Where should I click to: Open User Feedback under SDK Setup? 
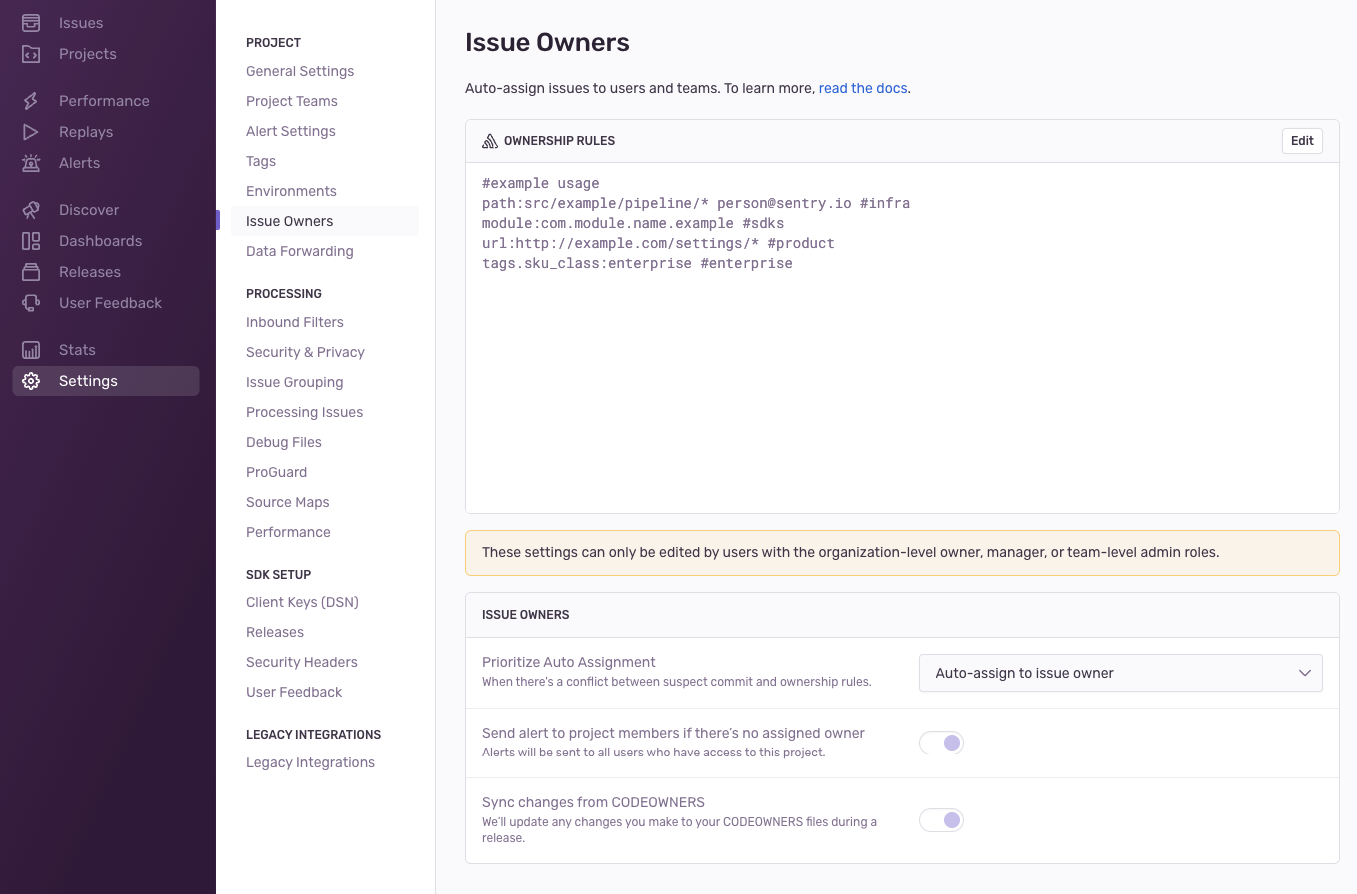(x=294, y=692)
